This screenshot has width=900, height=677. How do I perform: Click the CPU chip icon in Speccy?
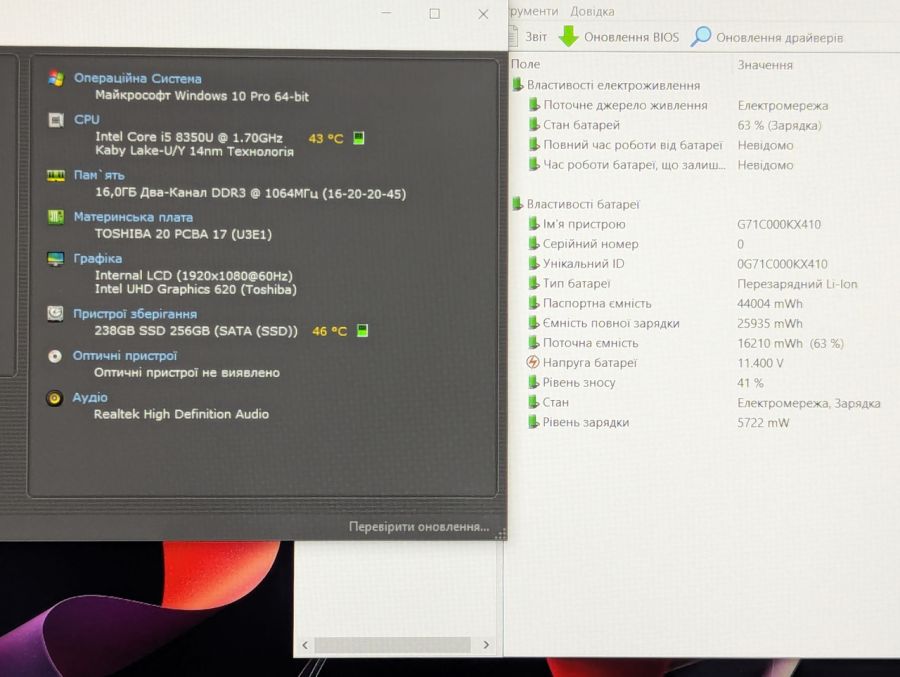56,120
